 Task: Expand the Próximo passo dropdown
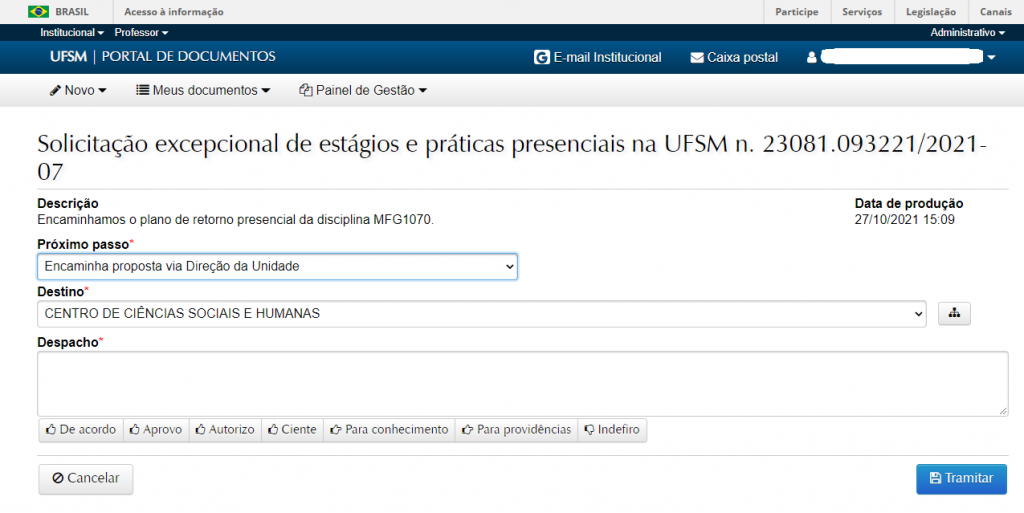click(x=277, y=267)
